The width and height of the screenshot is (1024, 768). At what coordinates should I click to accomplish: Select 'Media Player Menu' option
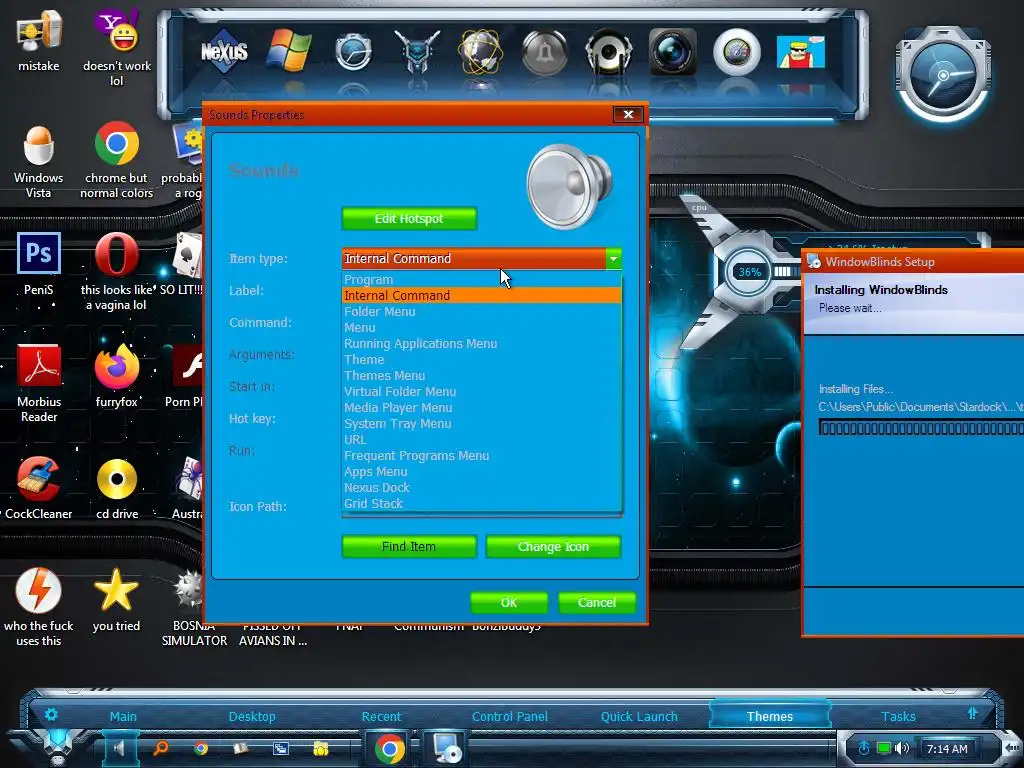pos(481,408)
